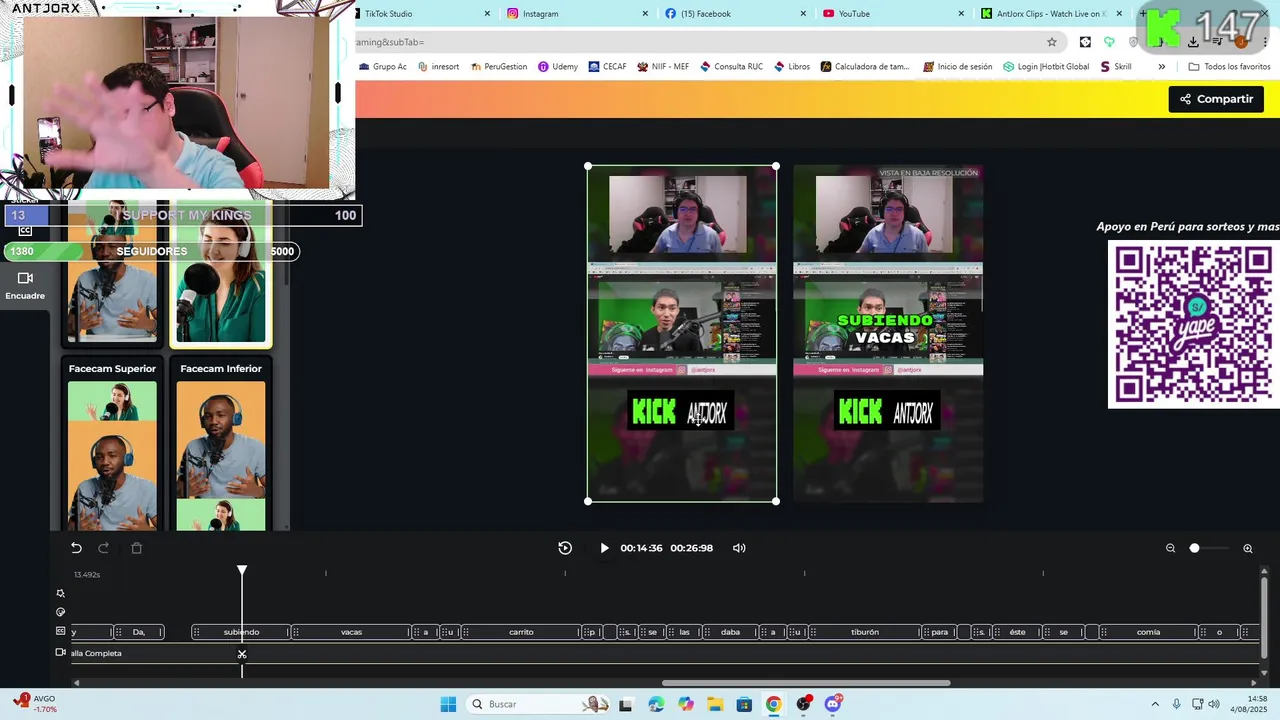The image size is (1280, 720).
Task: Click the scissors split icon at the playhead
Action: click(x=242, y=654)
